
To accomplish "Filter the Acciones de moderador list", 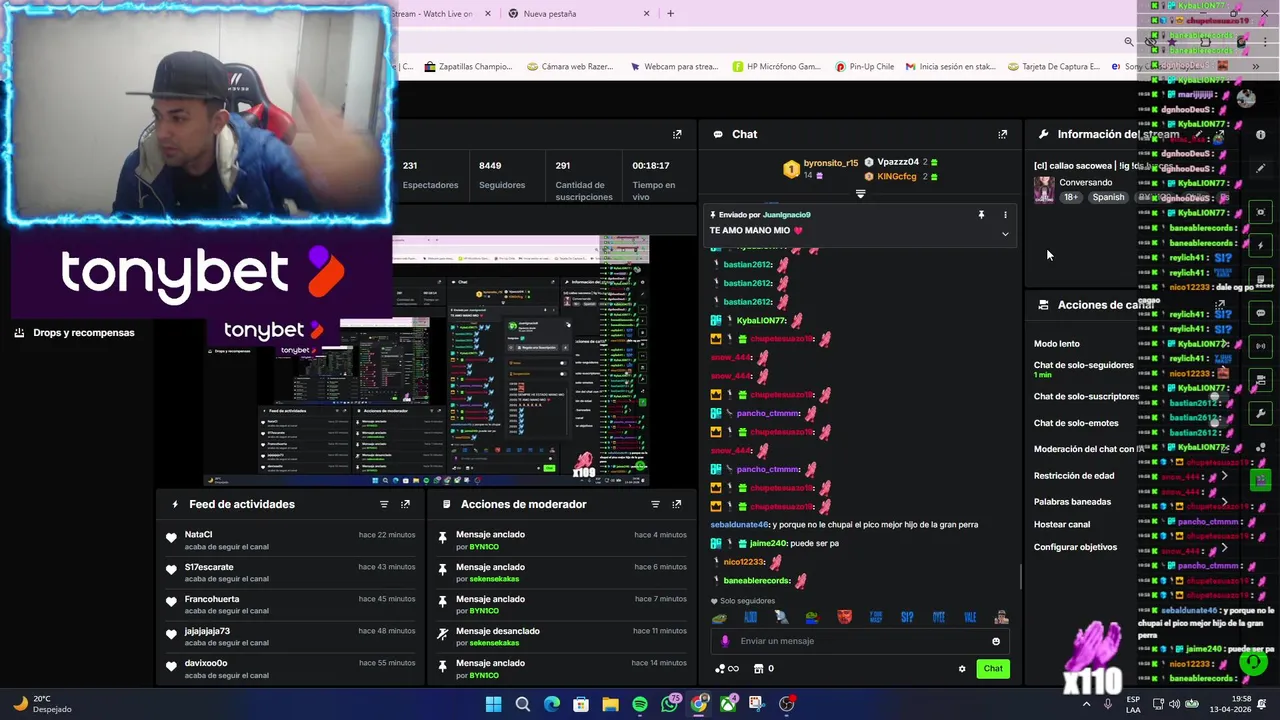I will pos(655,504).
